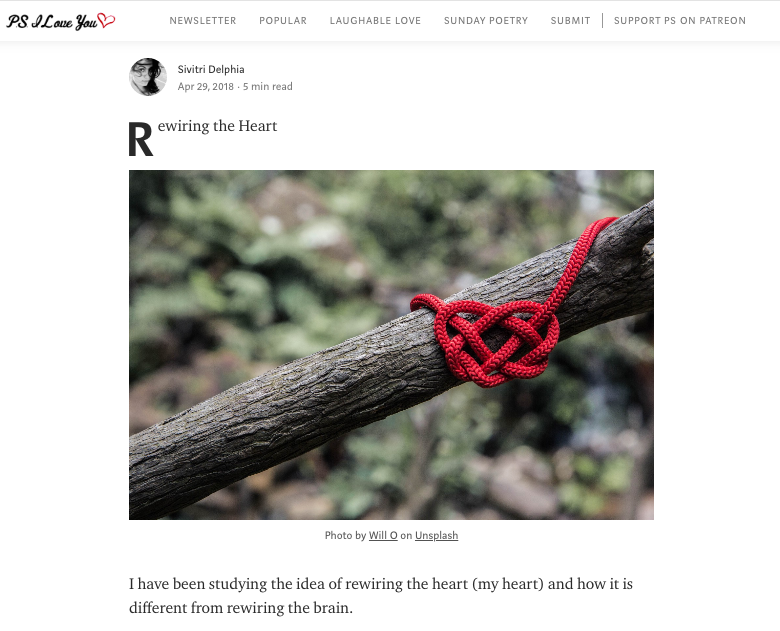The height and width of the screenshot is (631, 780).
Task: Click the large drop cap letter R
Action: click(x=140, y=140)
